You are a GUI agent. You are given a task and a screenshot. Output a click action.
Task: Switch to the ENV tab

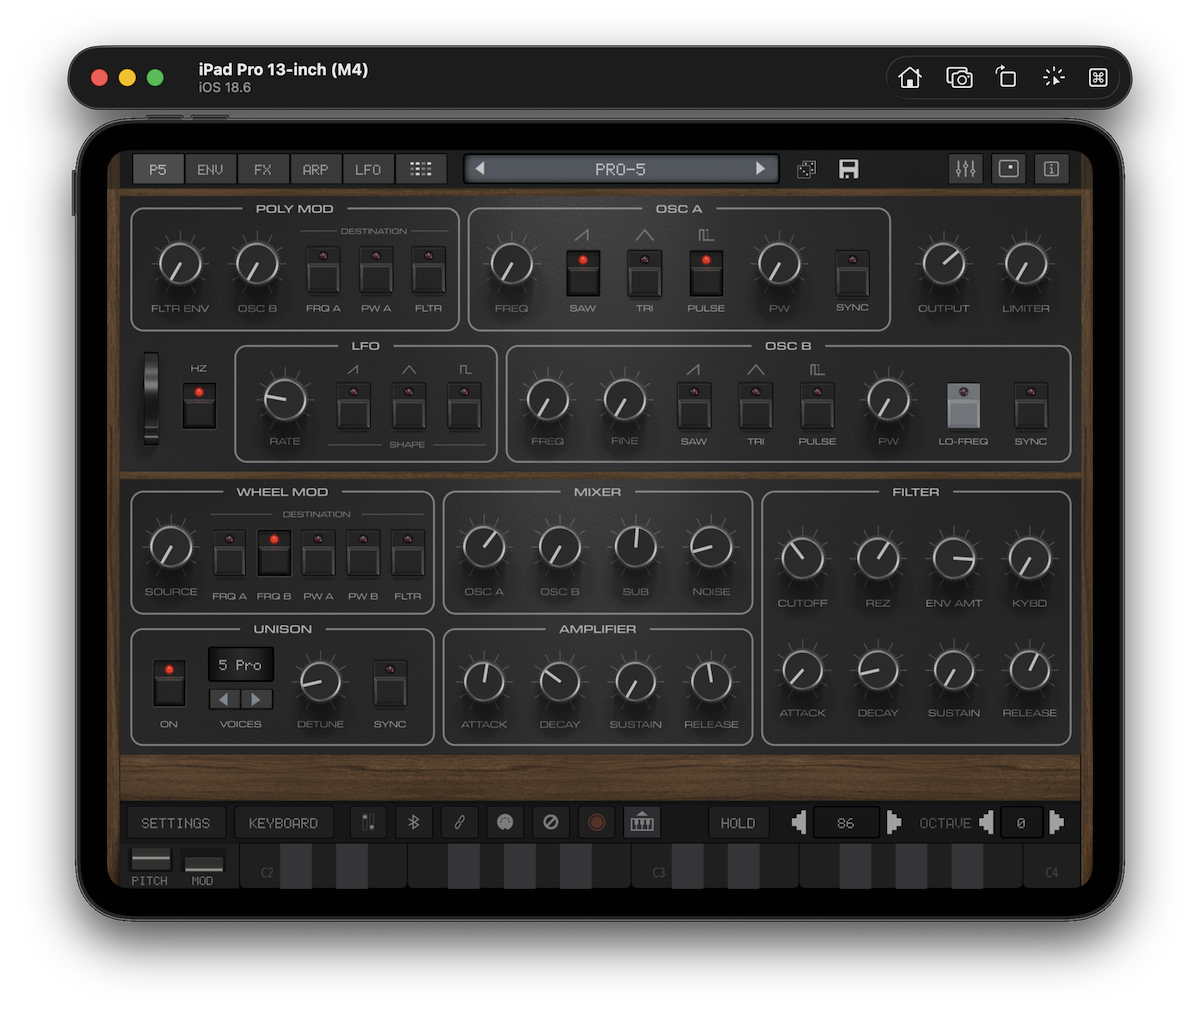click(x=210, y=169)
